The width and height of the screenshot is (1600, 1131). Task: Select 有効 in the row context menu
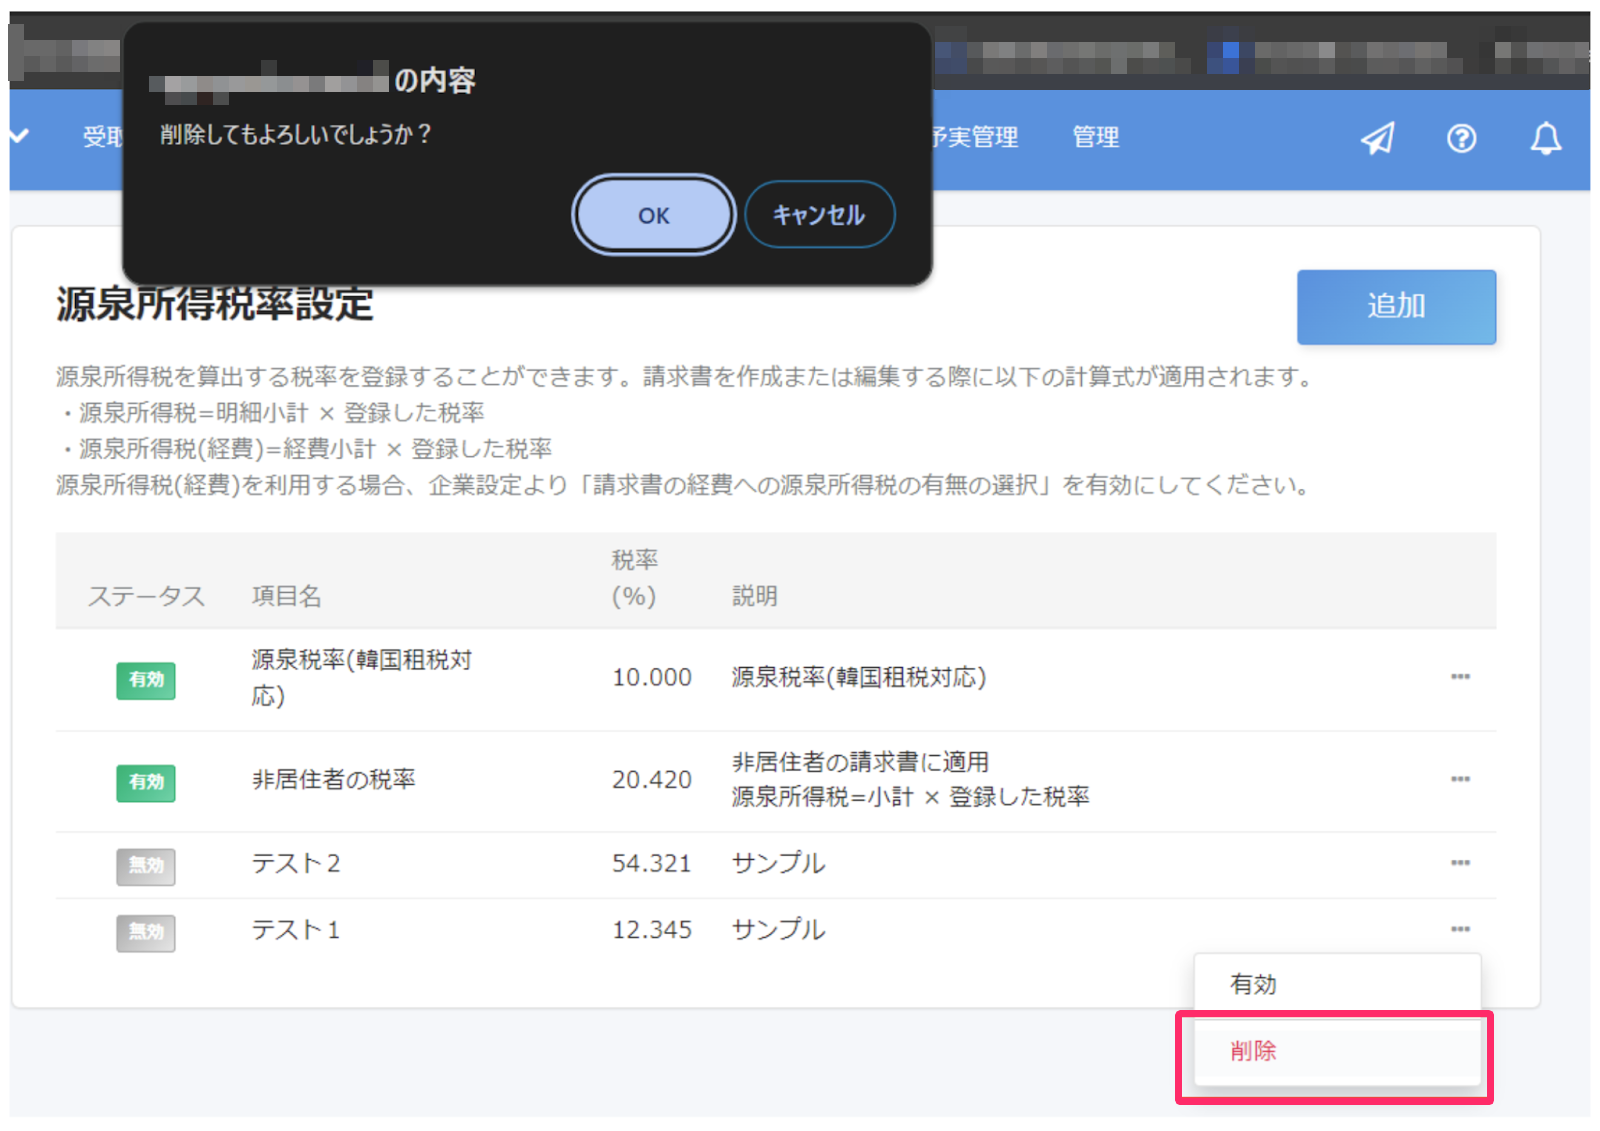coord(1337,985)
